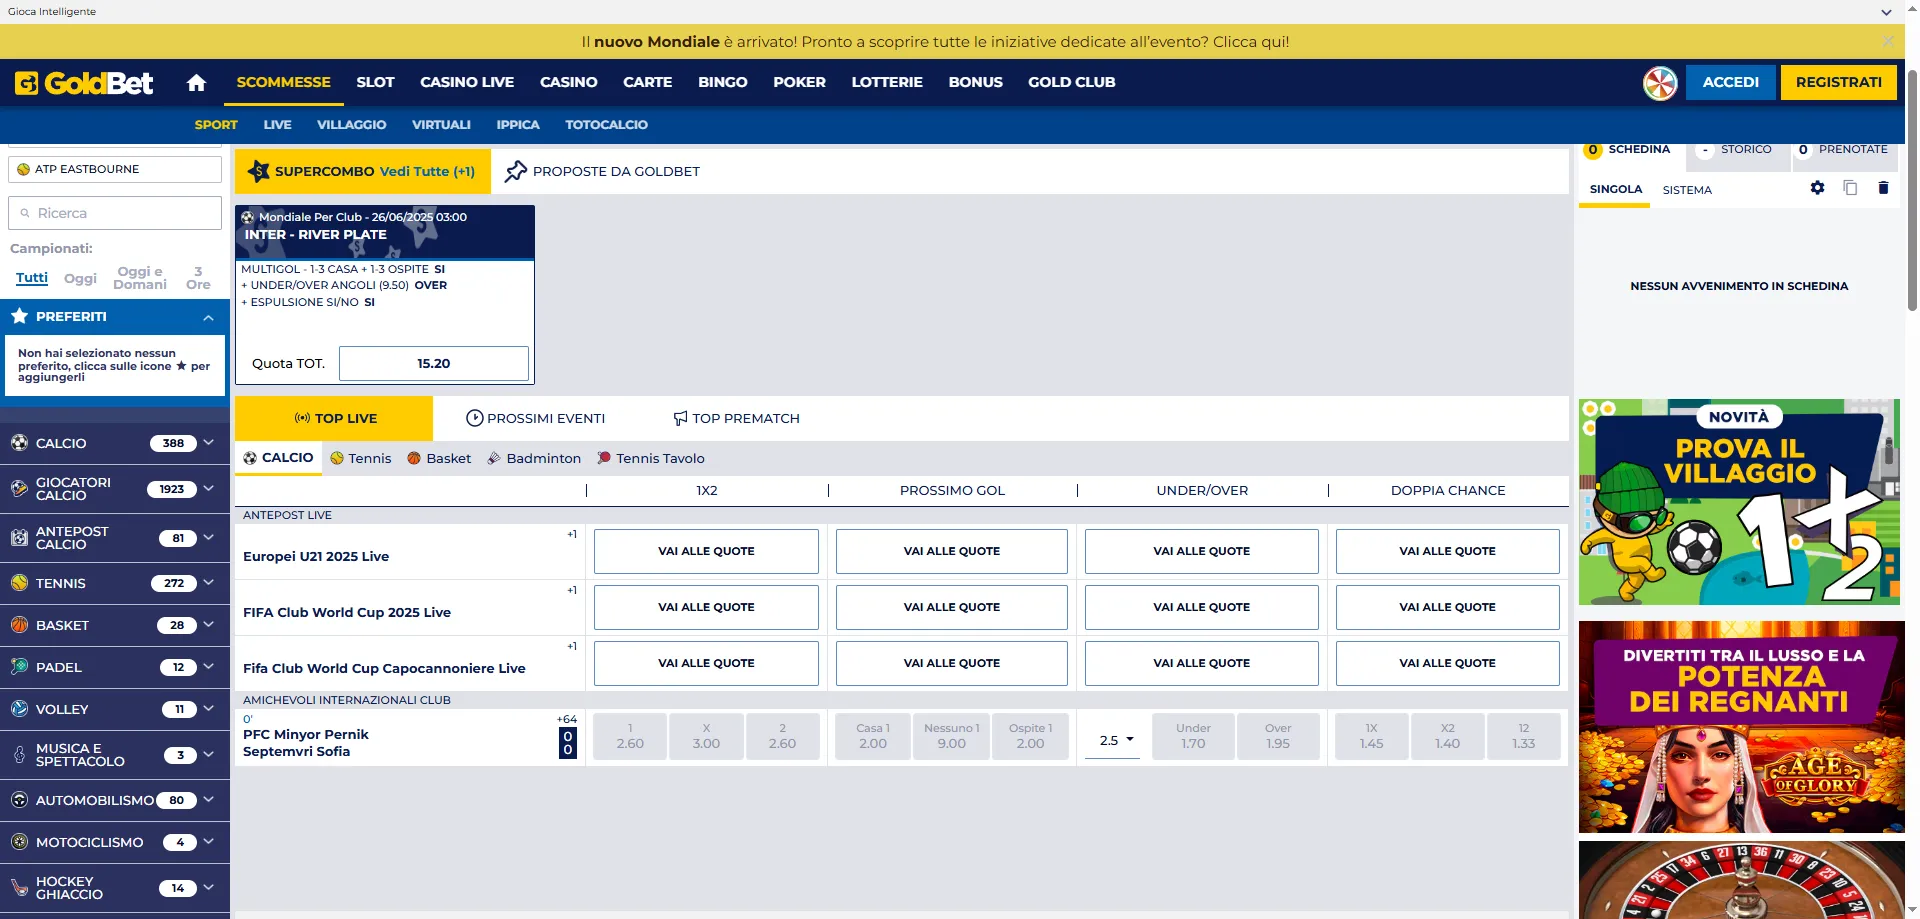This screenshot has height=919, width=1920.
Task: Delete the betslip with the trash icon
Action: [1883, 188]
